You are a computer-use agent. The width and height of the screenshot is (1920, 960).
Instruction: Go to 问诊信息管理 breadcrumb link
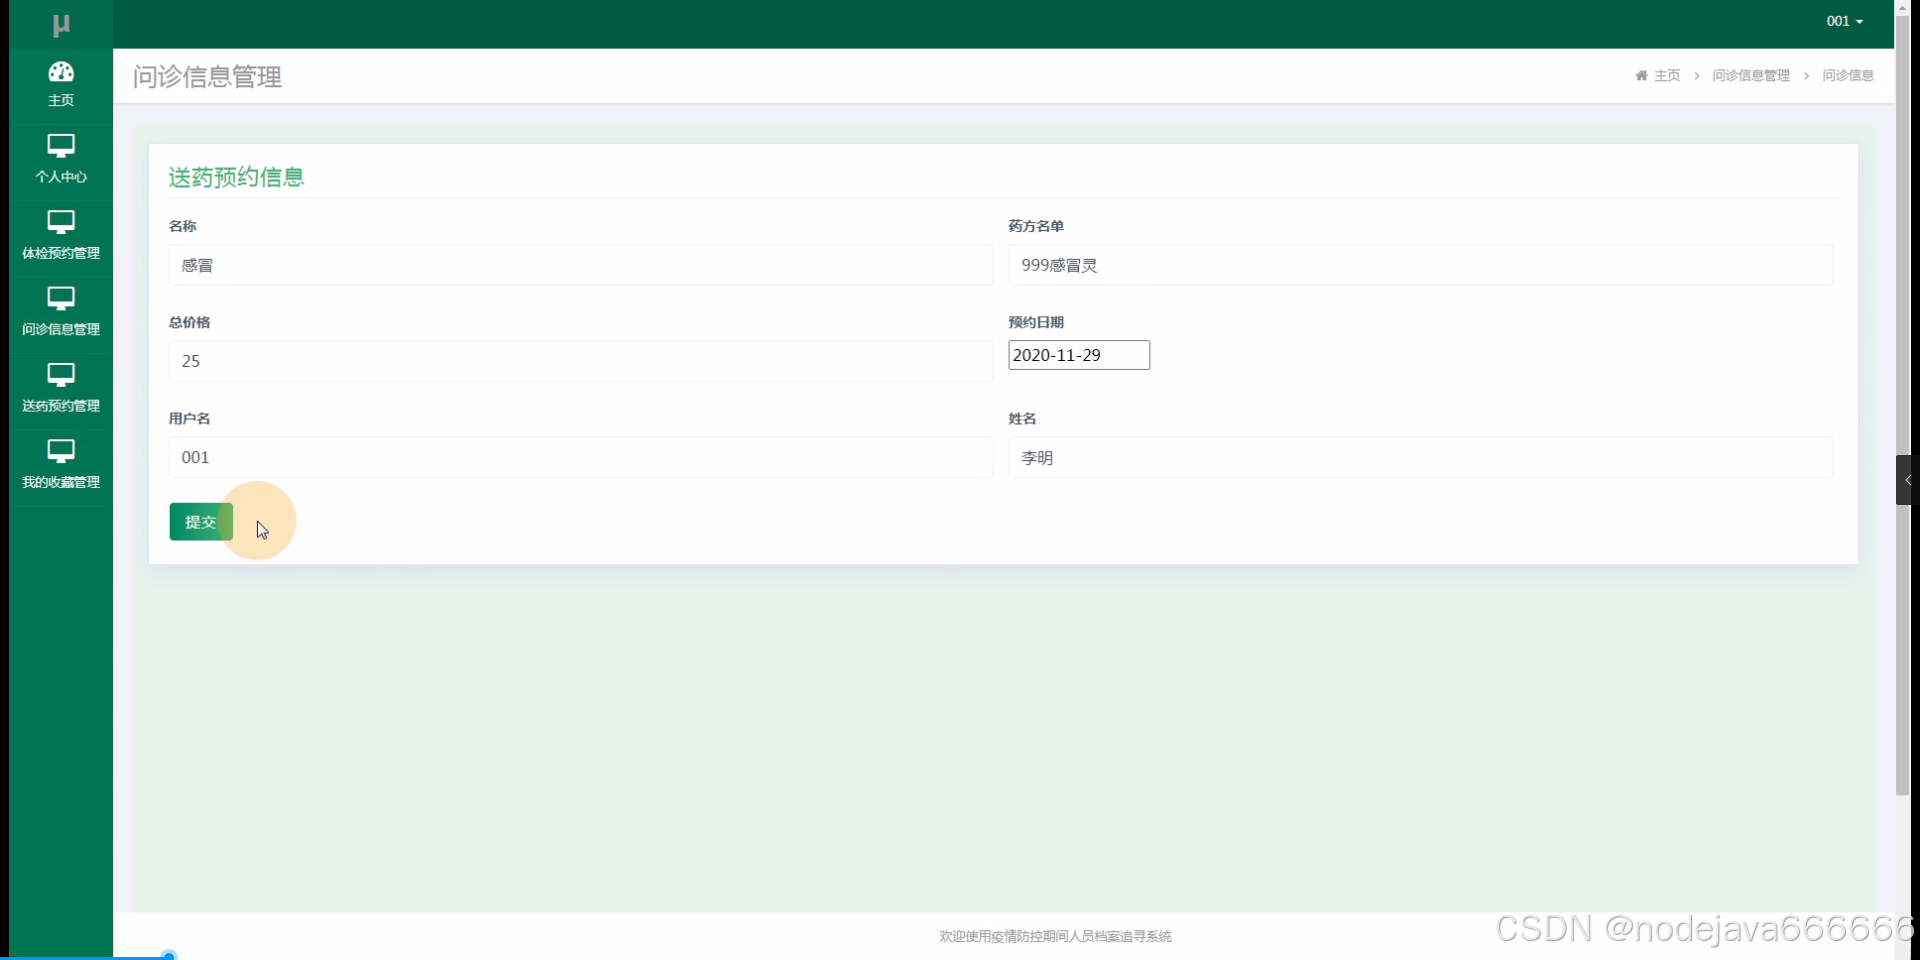(1751, 76)
